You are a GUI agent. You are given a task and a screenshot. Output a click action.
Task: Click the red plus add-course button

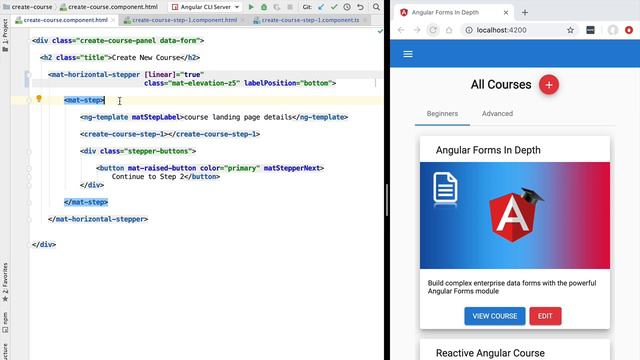[549, 84]
